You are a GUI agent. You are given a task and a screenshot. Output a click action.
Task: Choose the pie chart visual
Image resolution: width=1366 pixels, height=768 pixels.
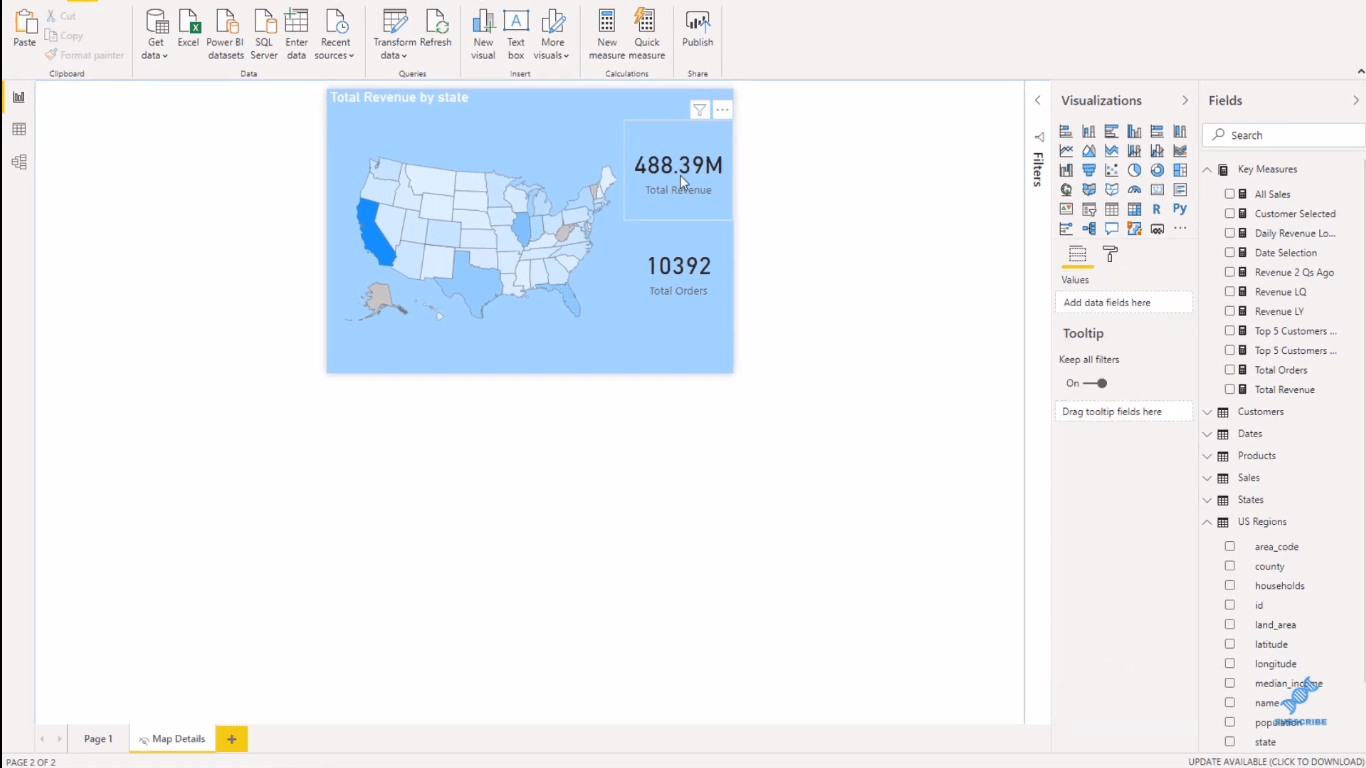pyautogui.click(x=1134, y=170)
